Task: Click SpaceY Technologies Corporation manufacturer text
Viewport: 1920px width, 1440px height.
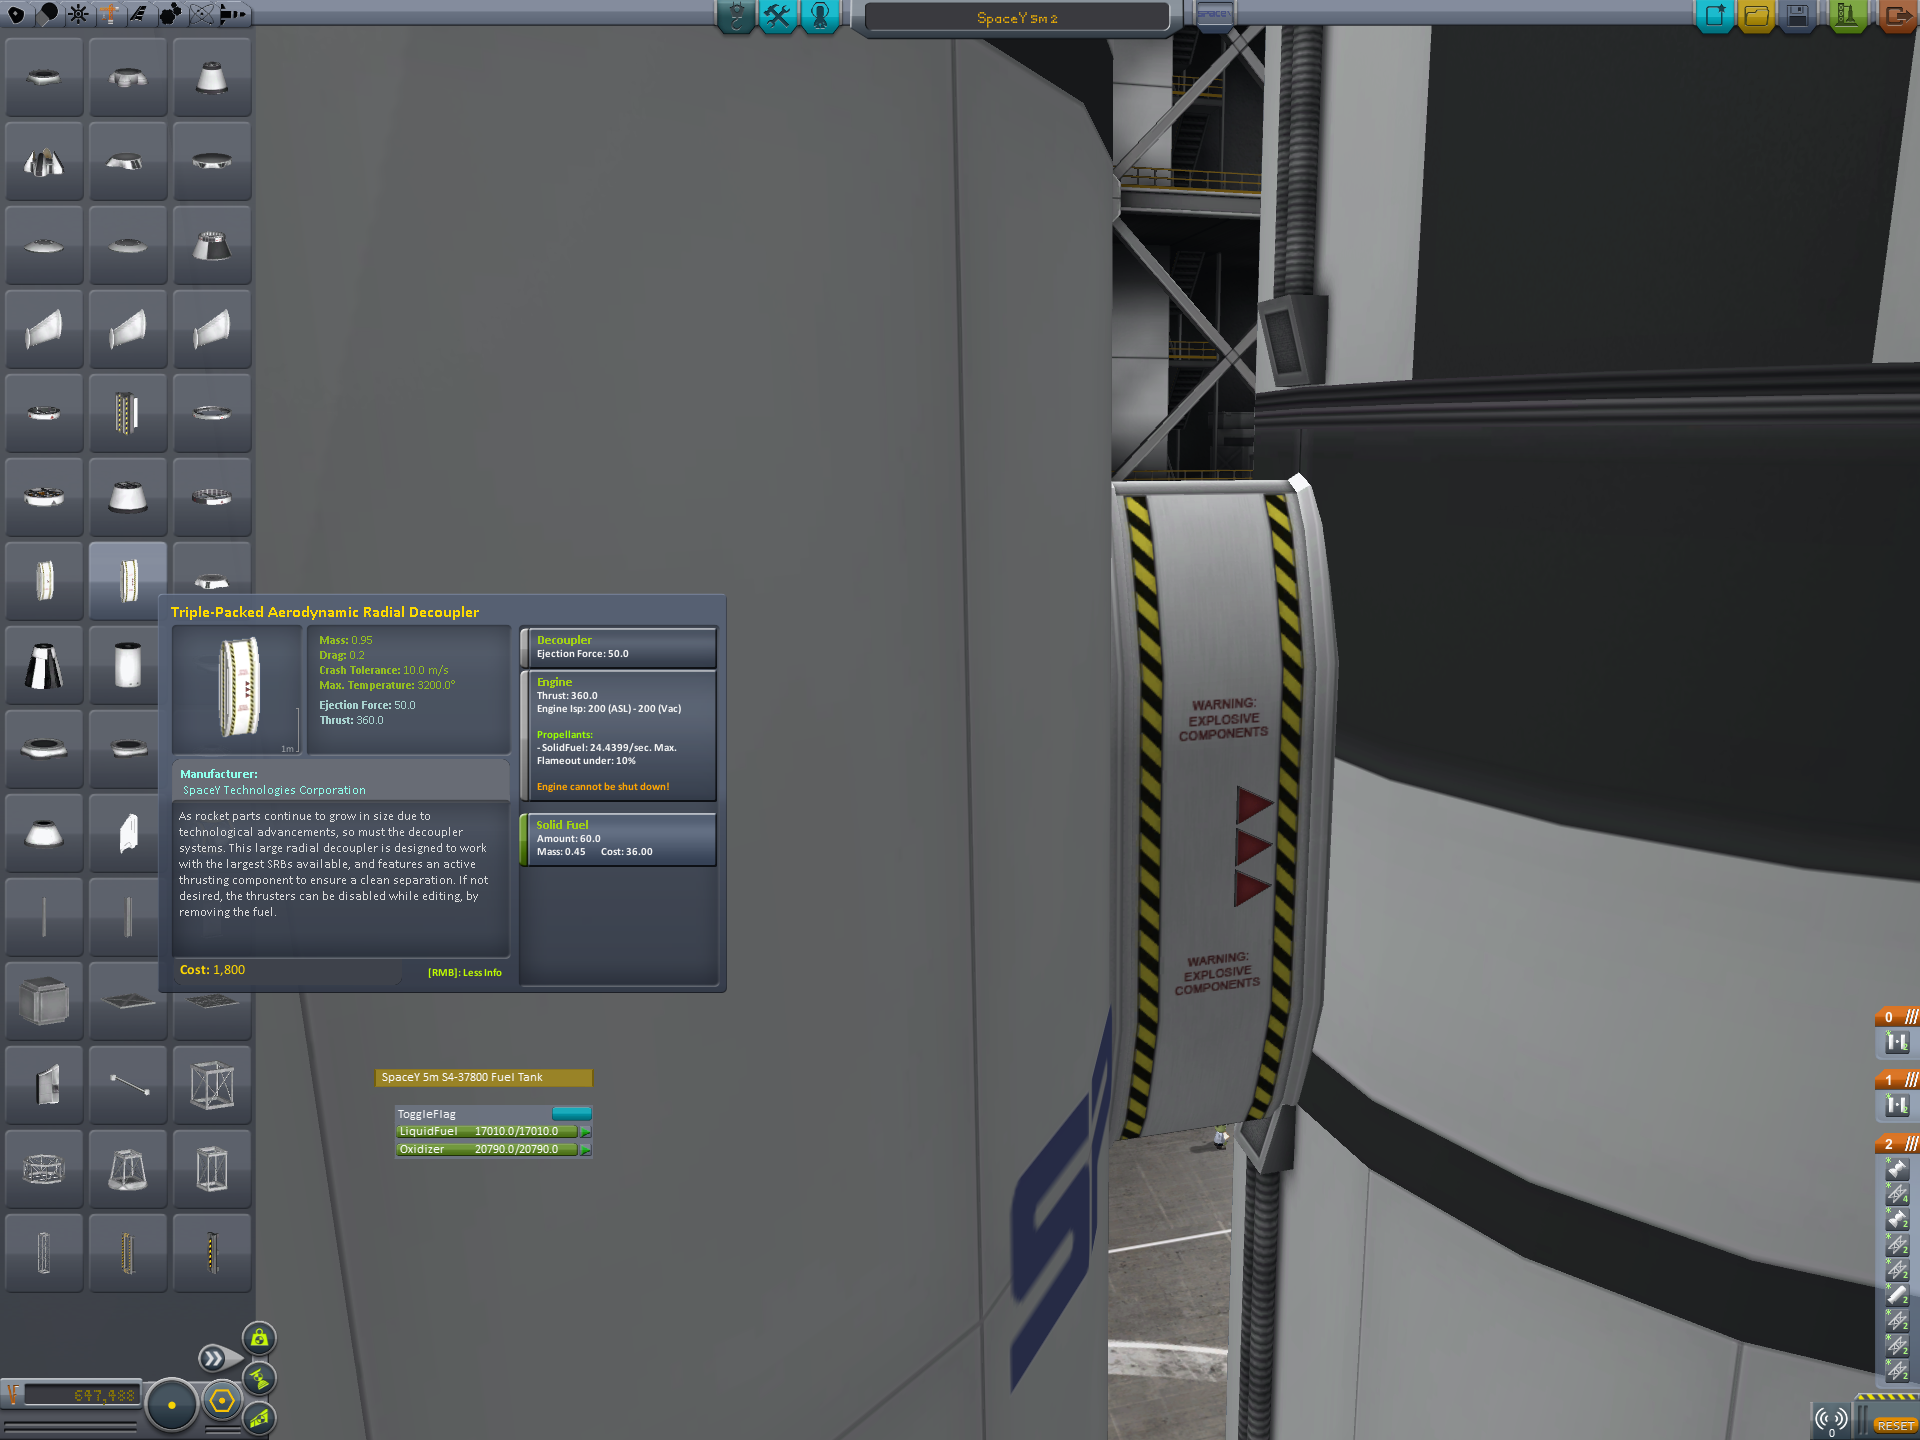Action: (274, 790)
